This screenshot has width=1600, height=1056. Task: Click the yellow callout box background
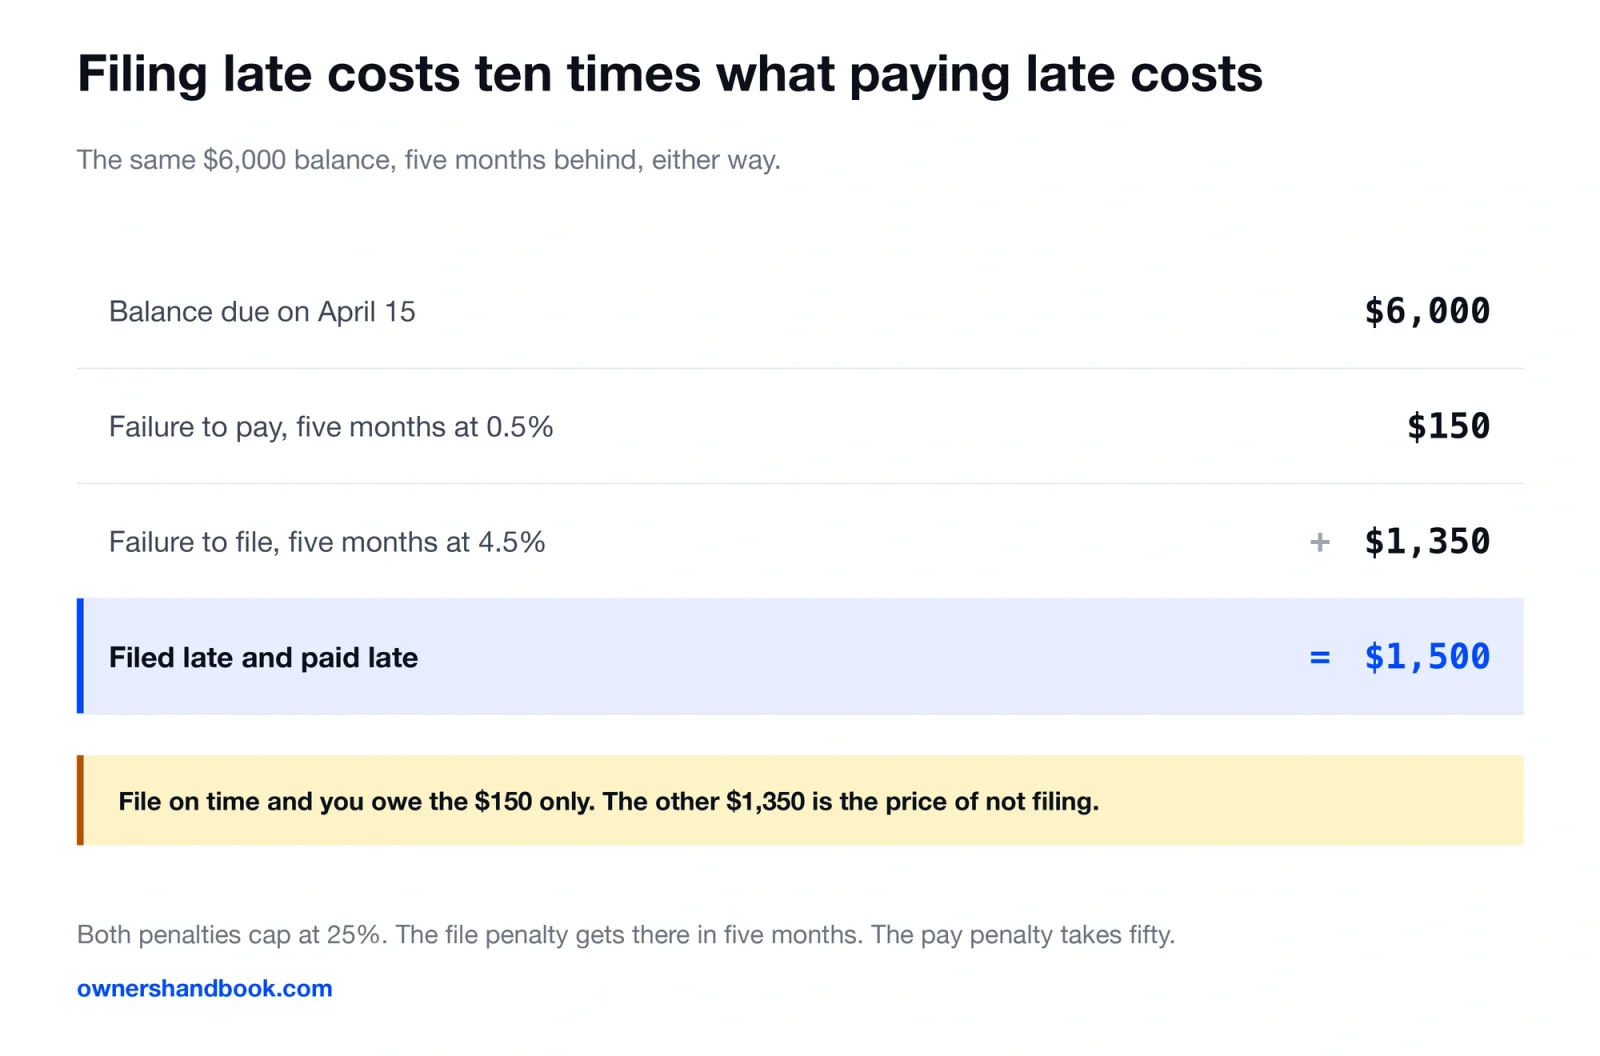(800, 800)
